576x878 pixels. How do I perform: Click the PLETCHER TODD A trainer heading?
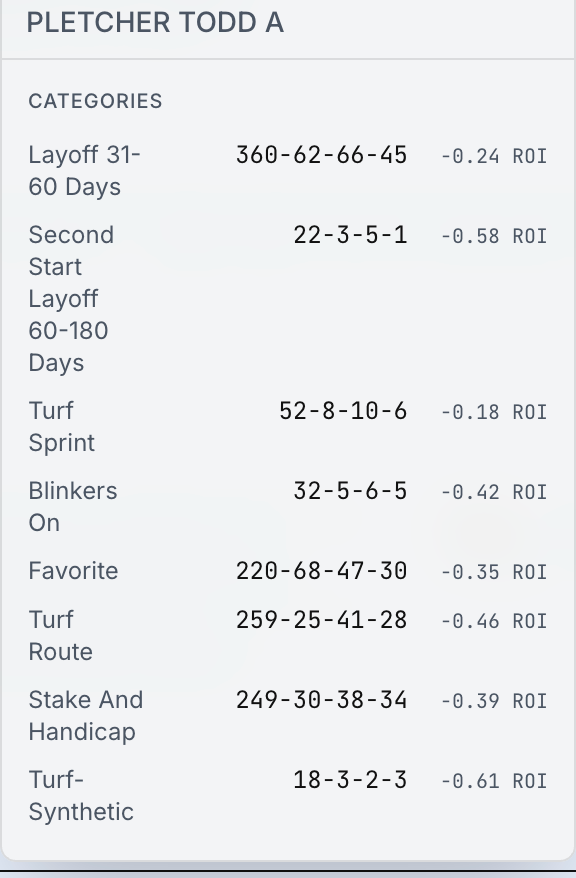click(x=155, y=23)
